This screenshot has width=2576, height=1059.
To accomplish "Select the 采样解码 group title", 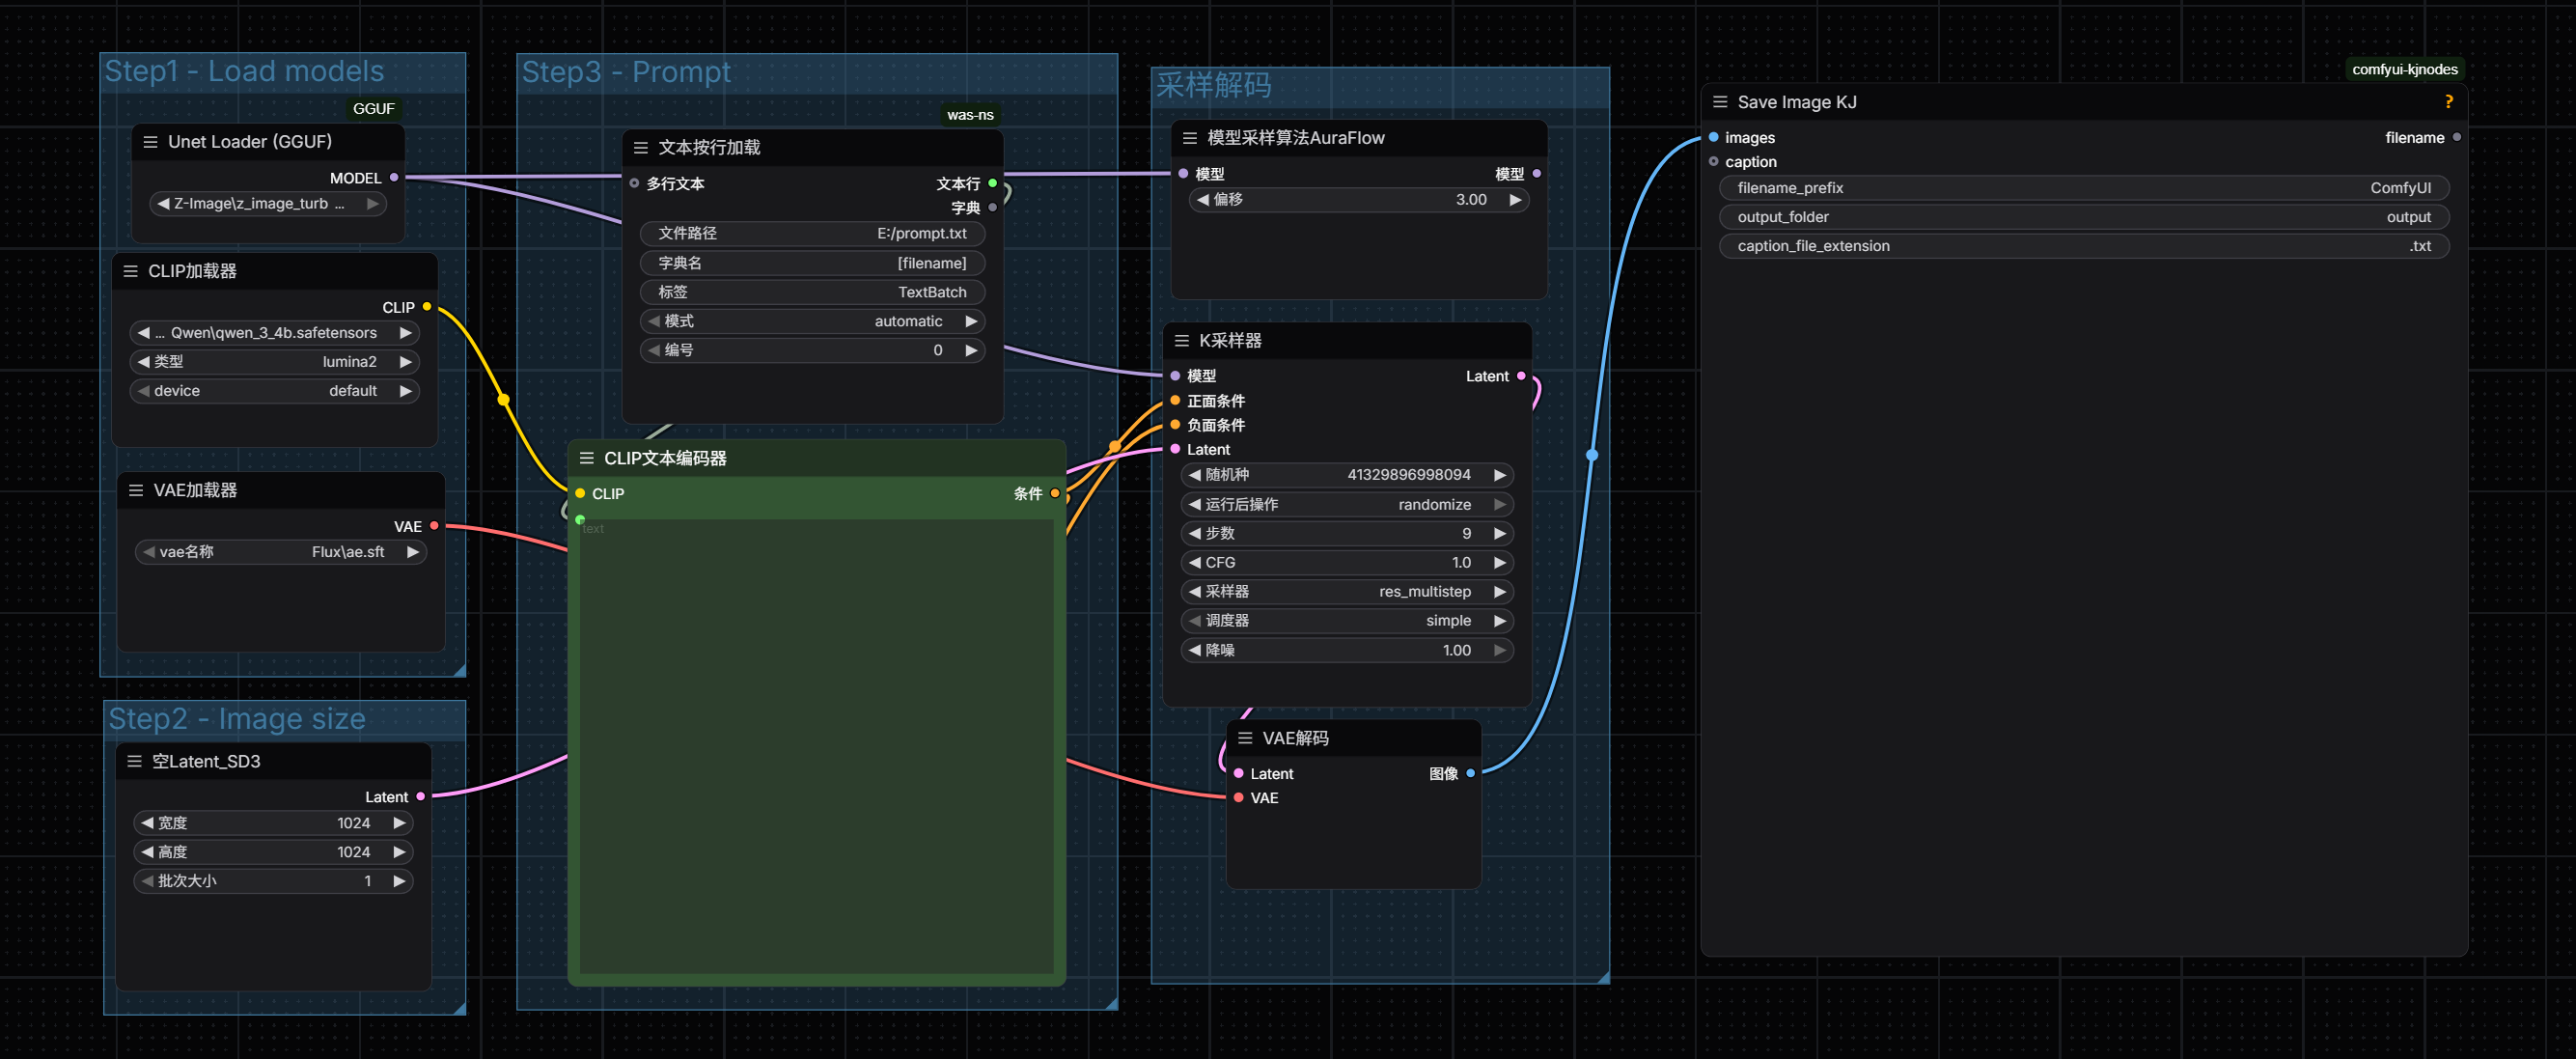I will 1213,86.
